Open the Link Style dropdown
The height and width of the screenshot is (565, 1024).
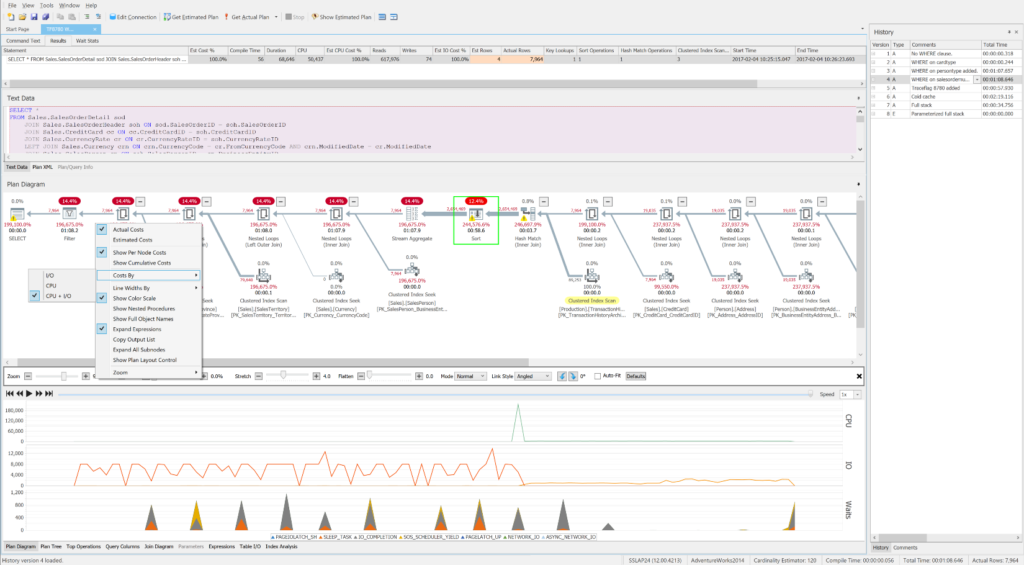click(x=533, y=376)
